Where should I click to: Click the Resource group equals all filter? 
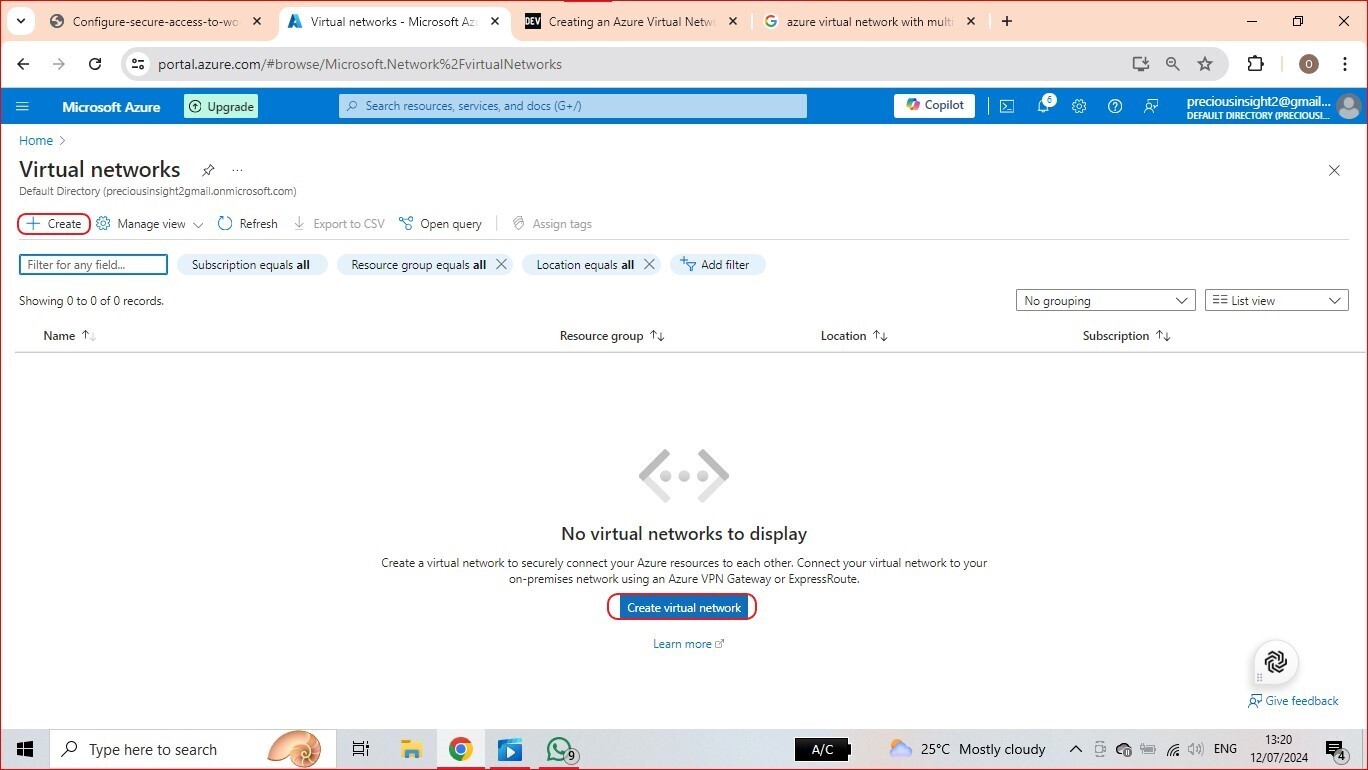(418, 265)
